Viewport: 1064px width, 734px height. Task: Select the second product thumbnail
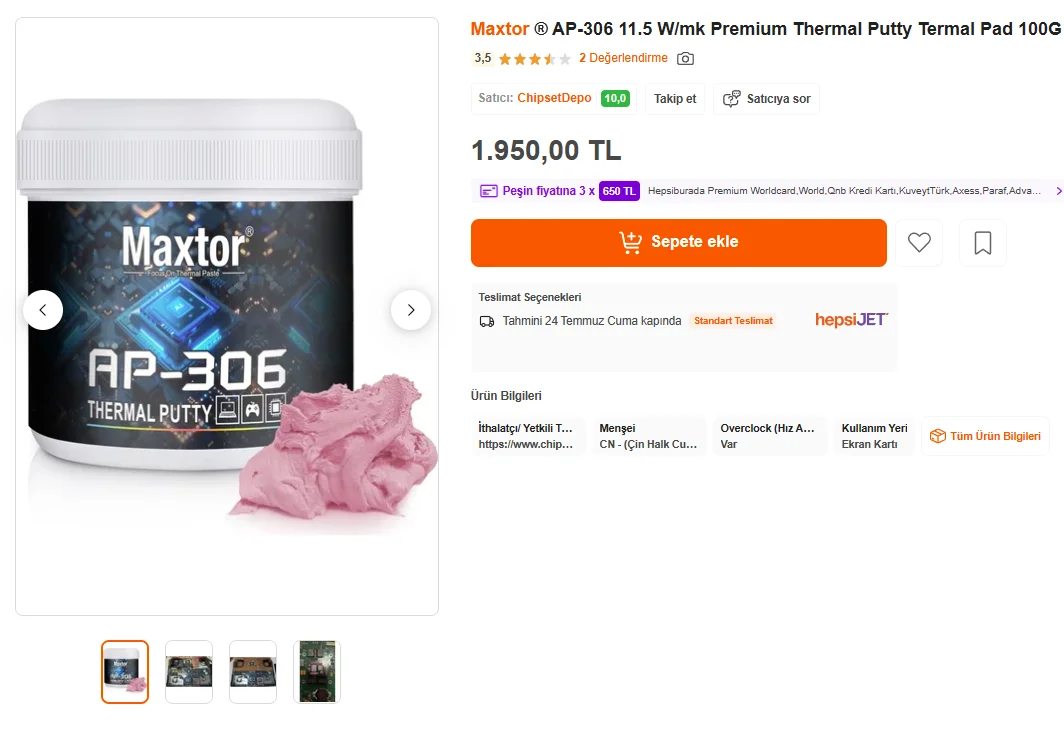click(189, 672)
